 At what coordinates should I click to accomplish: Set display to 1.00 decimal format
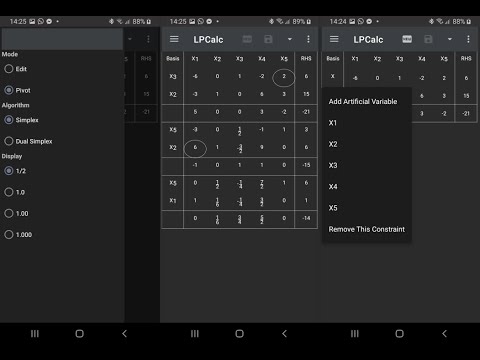(x=9, y=214)
